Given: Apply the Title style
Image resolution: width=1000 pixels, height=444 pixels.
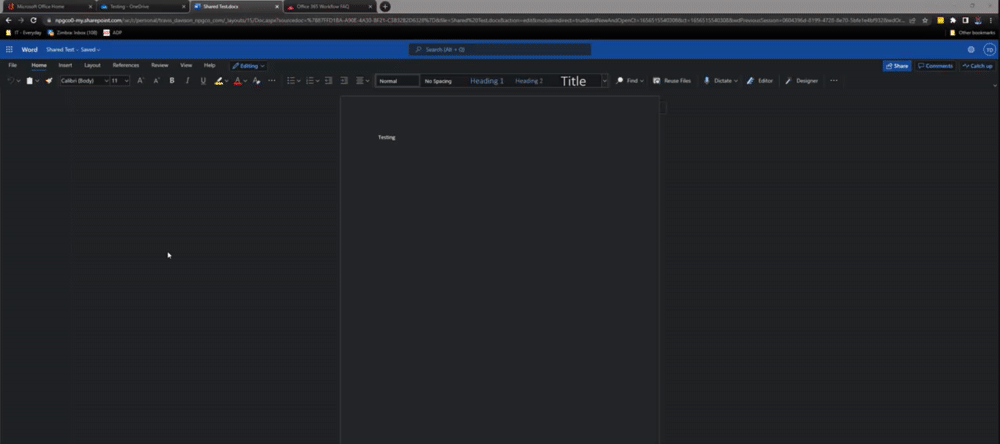Looking at the screenshot, I should (573, 81).
